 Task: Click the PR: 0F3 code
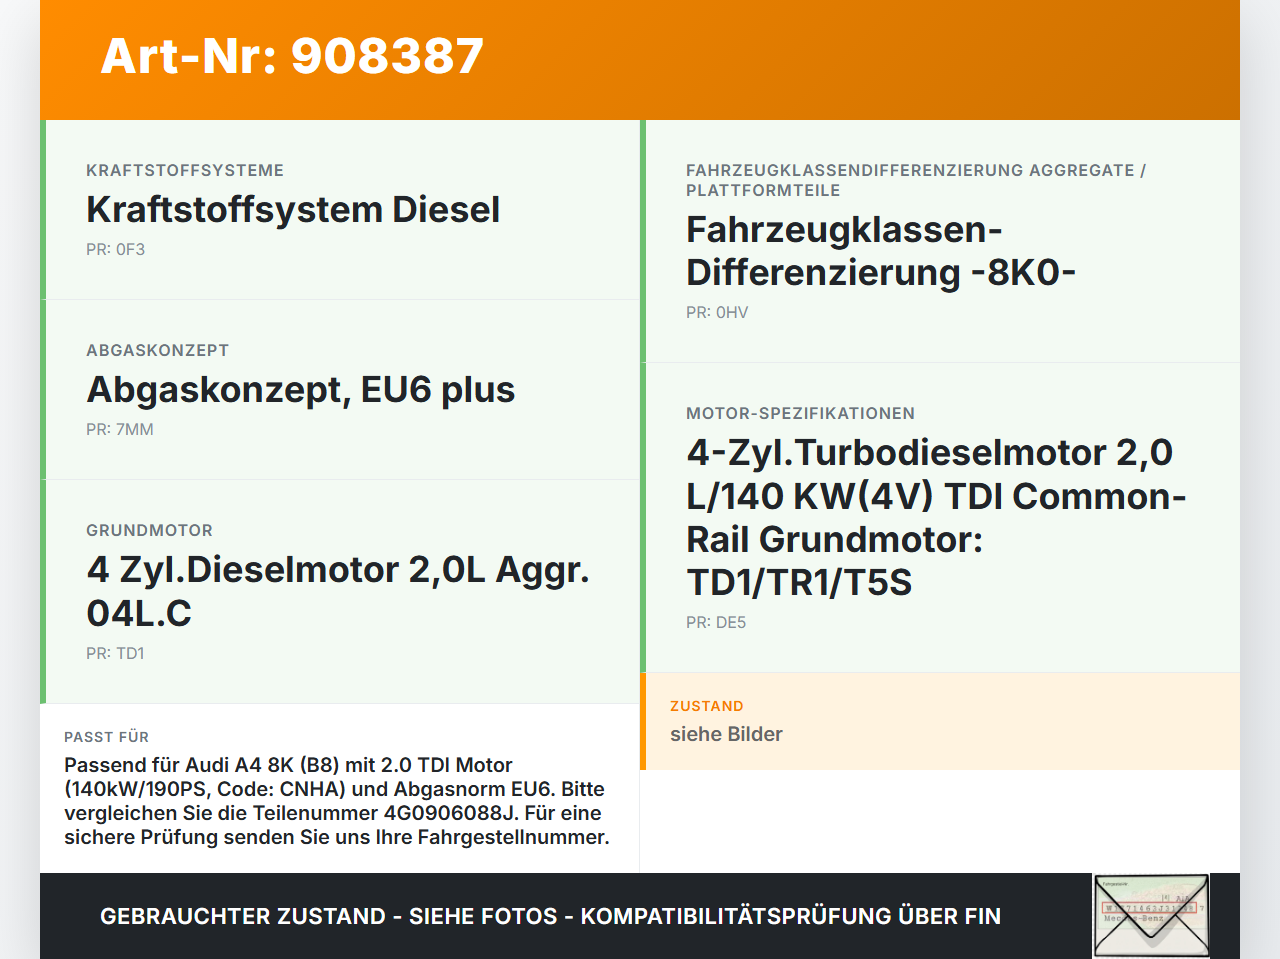point(115,249)
